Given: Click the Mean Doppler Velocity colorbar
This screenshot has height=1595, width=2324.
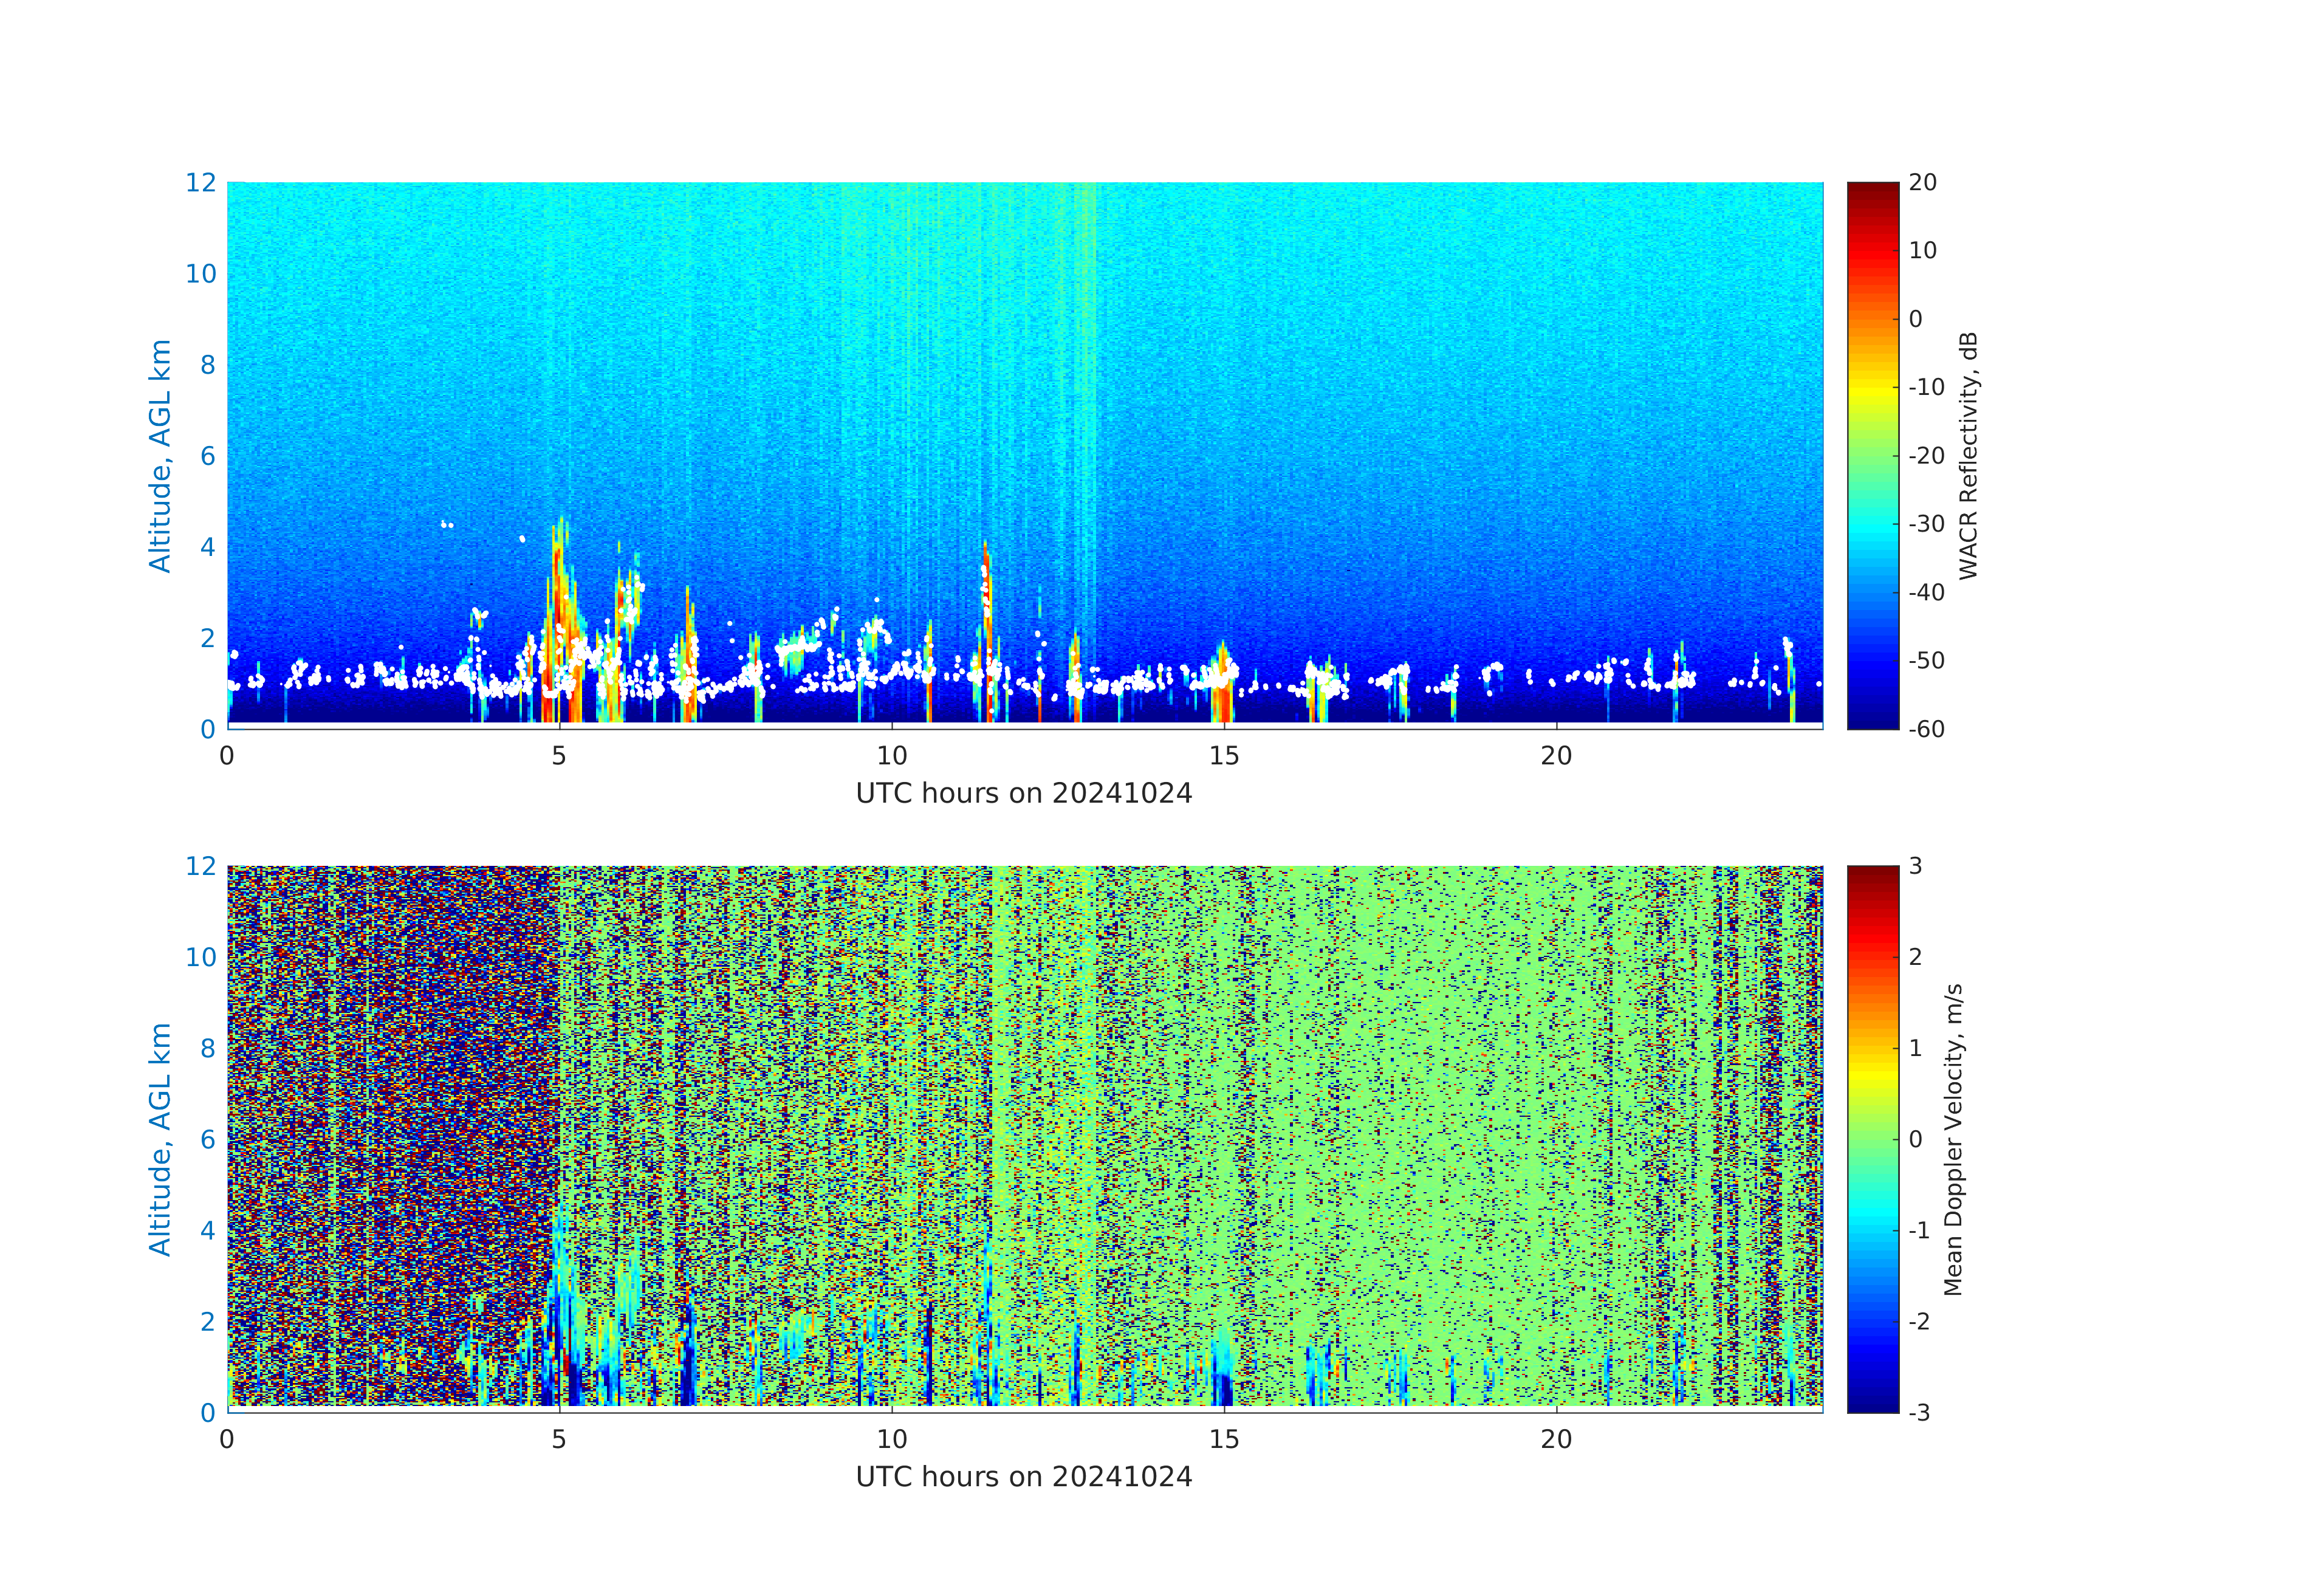Looking at the screenshot, I should 1872,1138.
